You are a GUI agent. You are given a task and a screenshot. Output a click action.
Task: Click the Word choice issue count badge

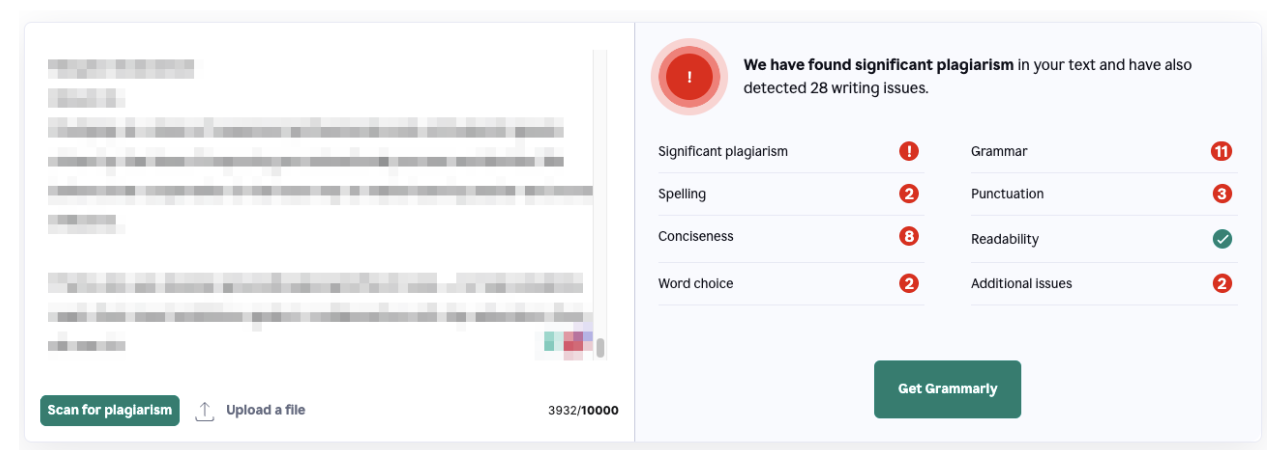(908, 284)
